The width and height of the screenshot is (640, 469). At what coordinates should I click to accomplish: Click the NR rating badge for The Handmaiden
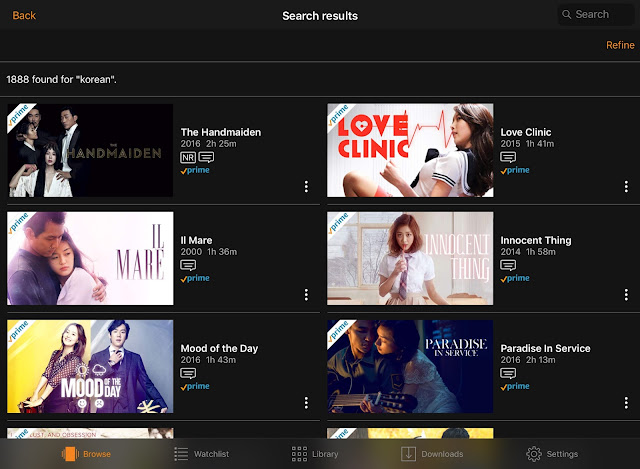pyautogui.click(x=188, y=157)
